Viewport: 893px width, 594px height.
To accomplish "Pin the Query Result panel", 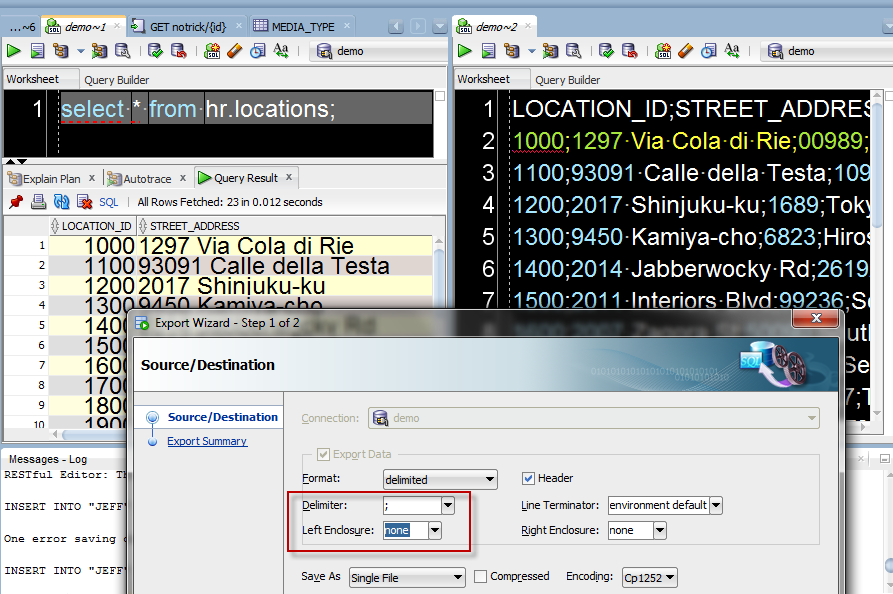I will 16,202.
